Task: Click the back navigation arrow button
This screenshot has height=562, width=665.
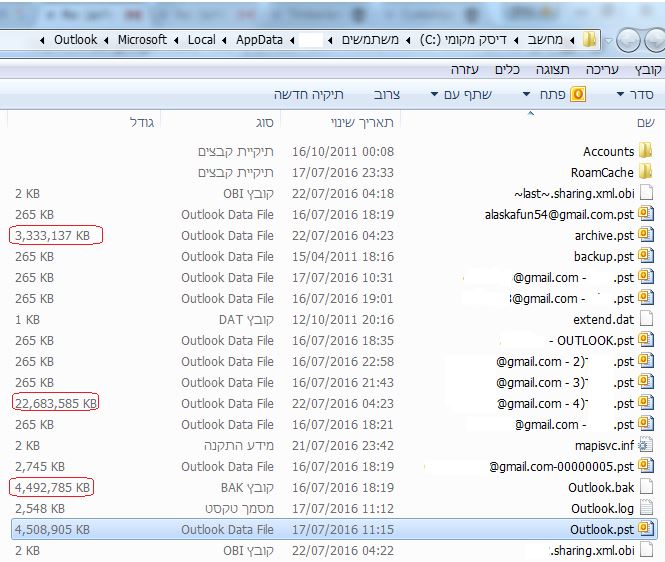Action: click(654, 41)
